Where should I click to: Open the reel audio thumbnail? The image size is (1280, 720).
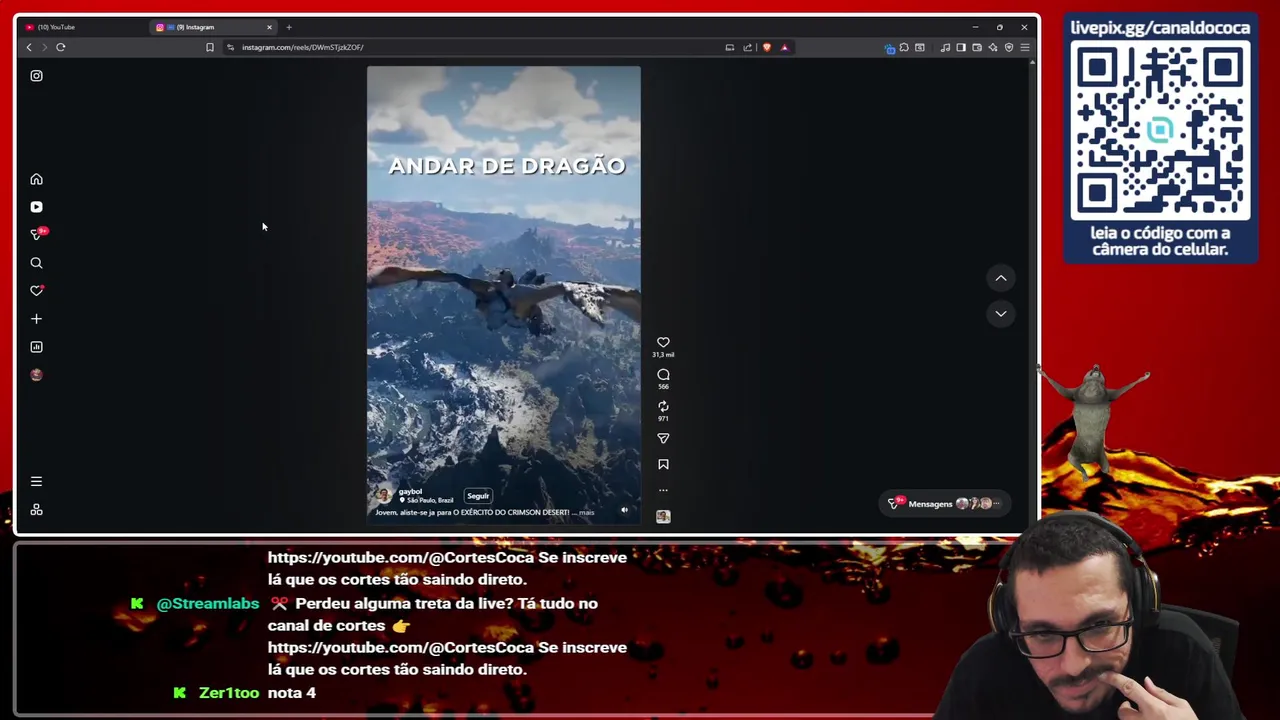coord(663,516)
